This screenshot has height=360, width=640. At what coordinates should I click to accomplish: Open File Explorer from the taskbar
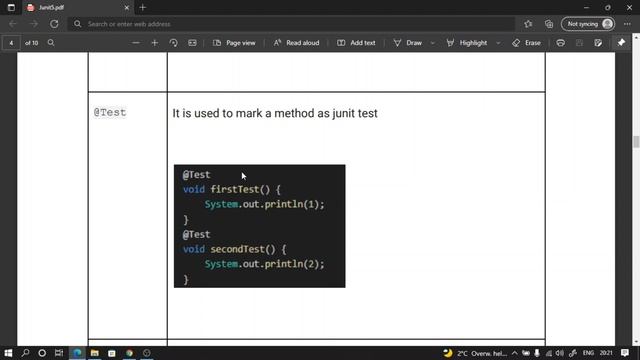[x=95, y=353]
